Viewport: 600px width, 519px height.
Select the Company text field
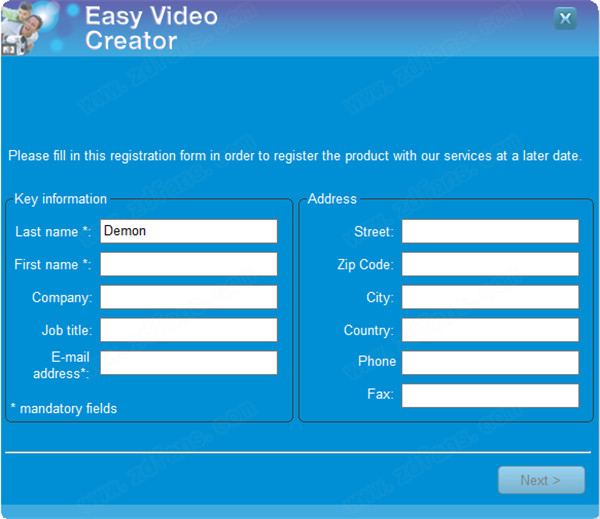coord(189,297)
